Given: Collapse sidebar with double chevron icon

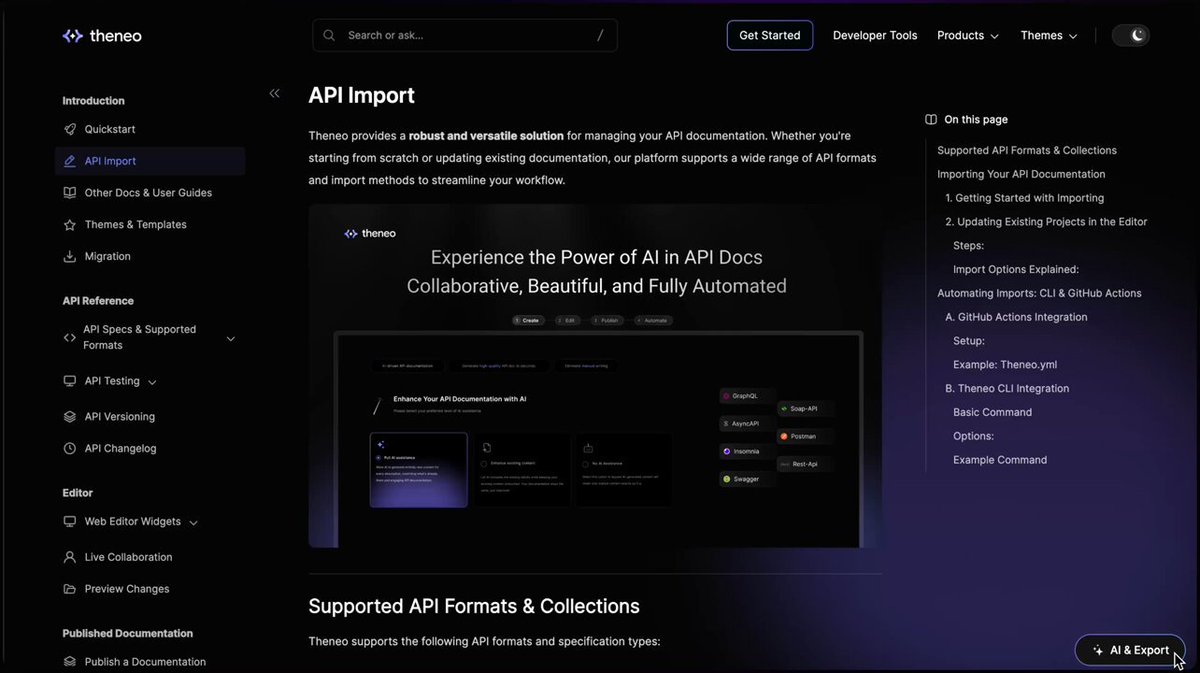Looking at the screenshot, I should [x=274, y=93].
